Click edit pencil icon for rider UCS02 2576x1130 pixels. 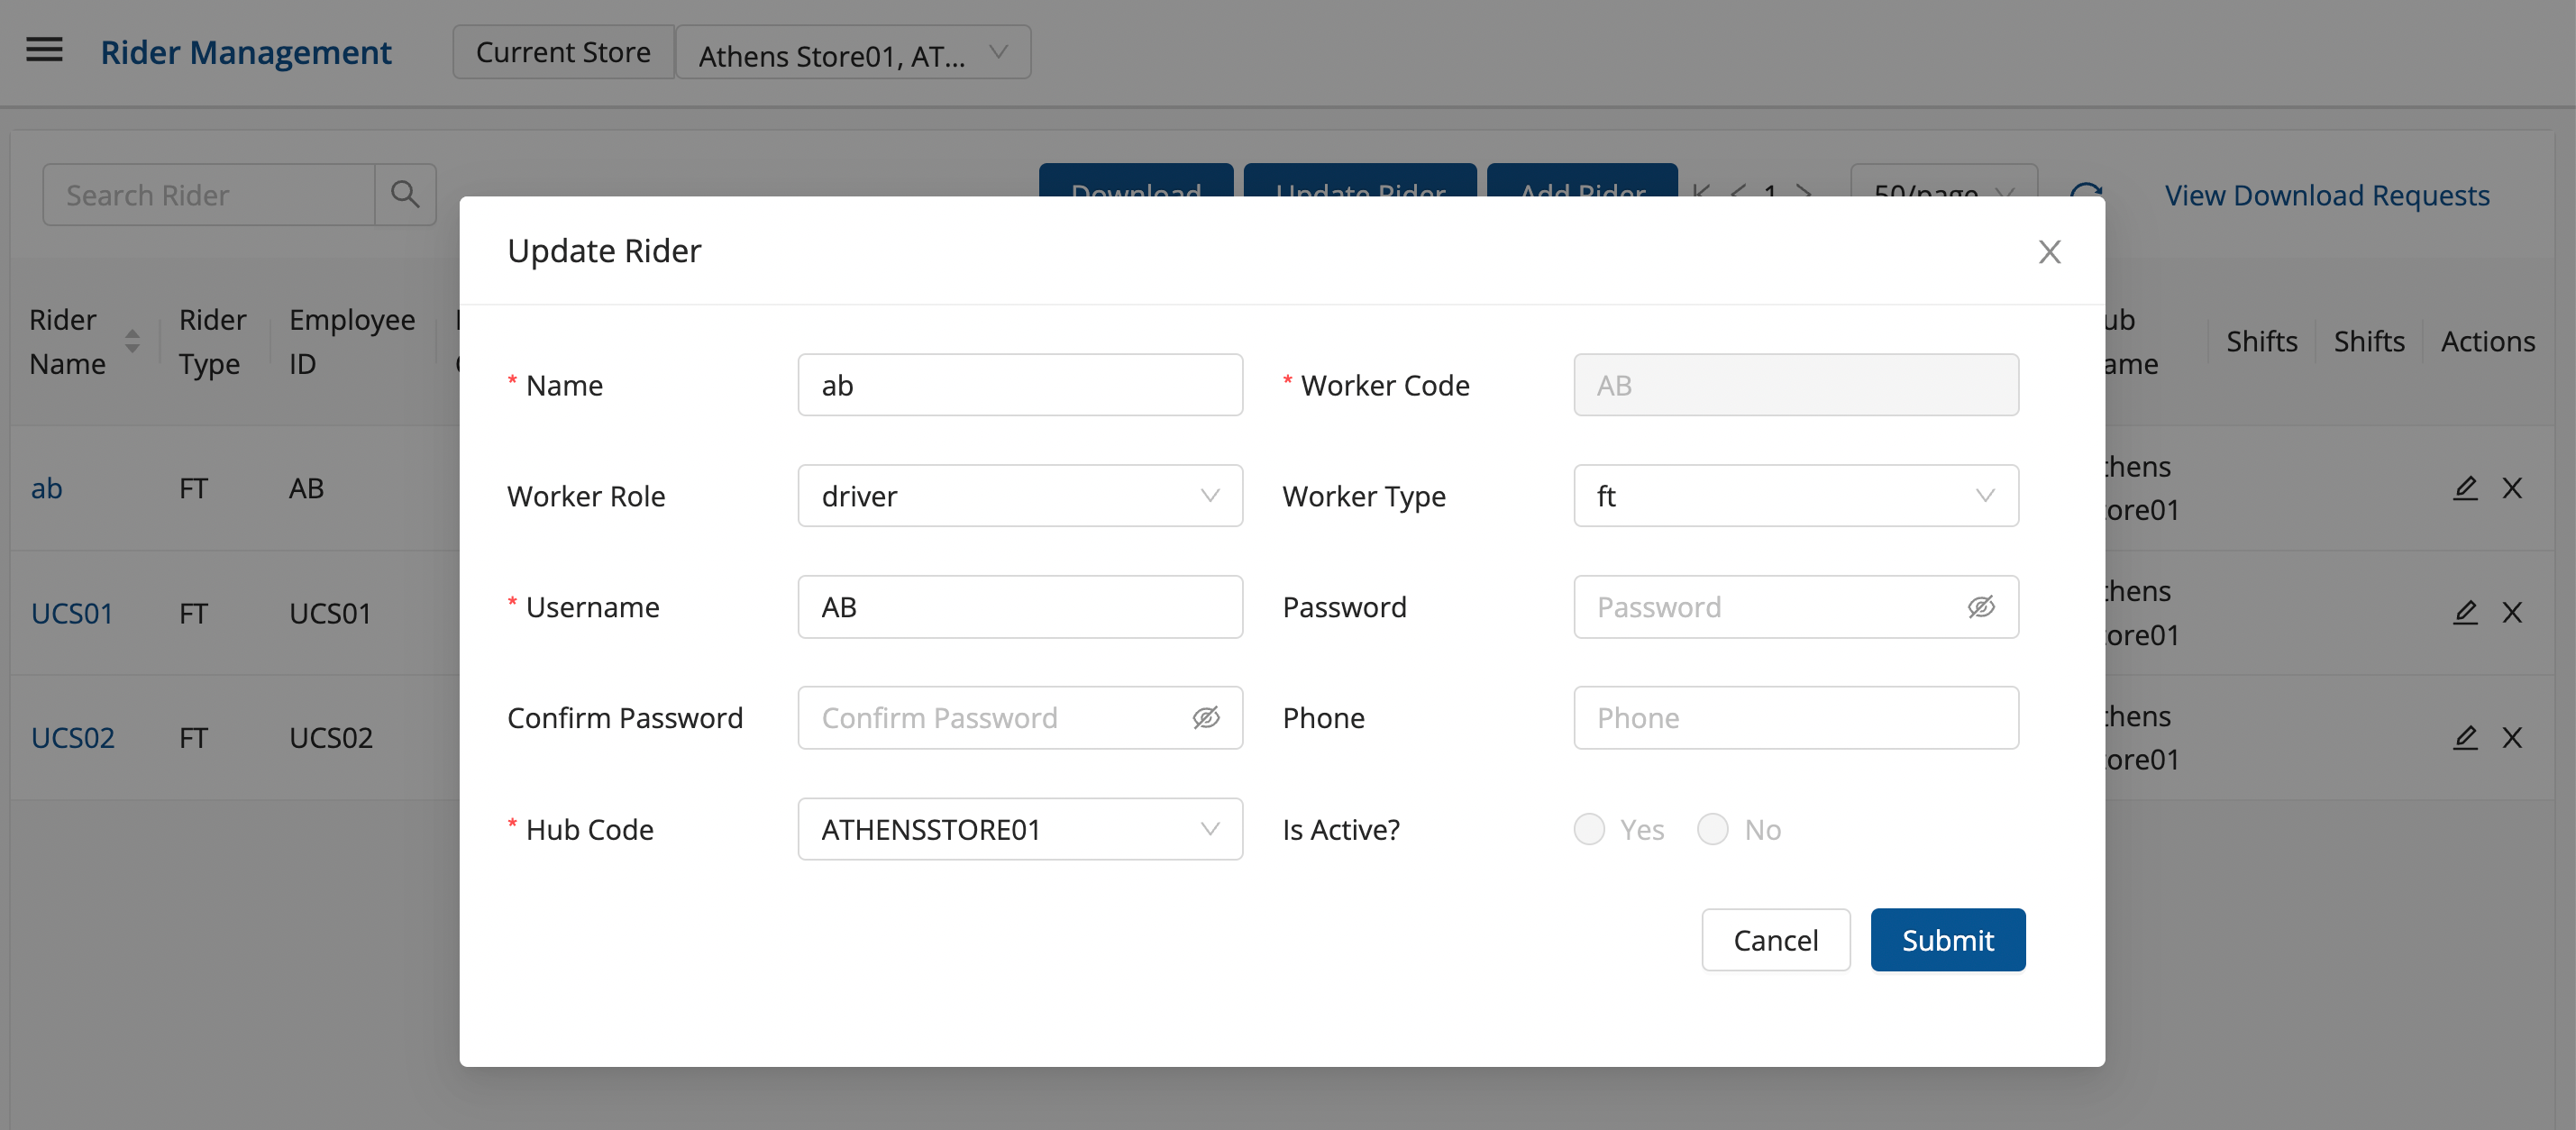coord(2465,737)
